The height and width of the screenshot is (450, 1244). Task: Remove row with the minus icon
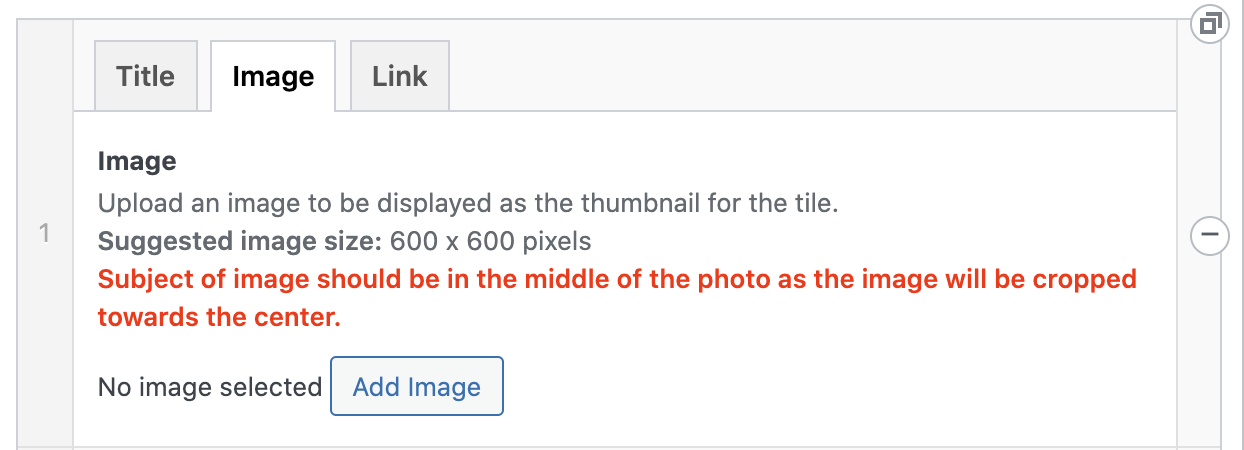coord(1209,235)
